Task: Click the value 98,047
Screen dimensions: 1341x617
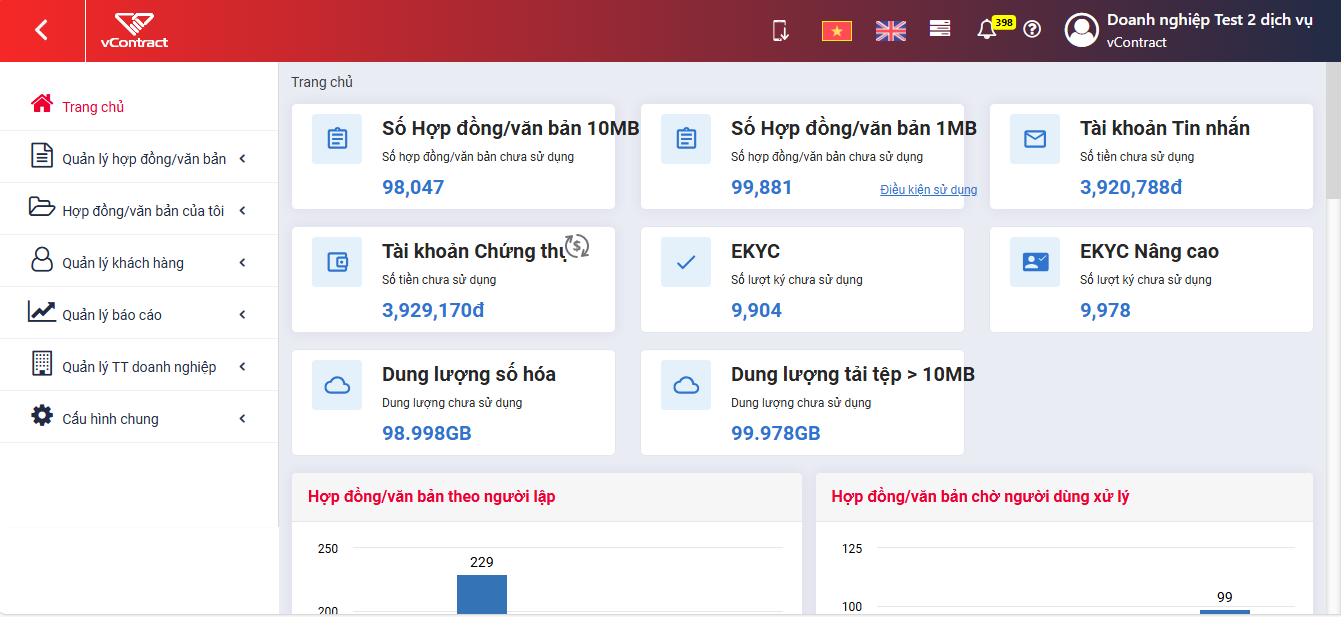Action: [413, 187]
